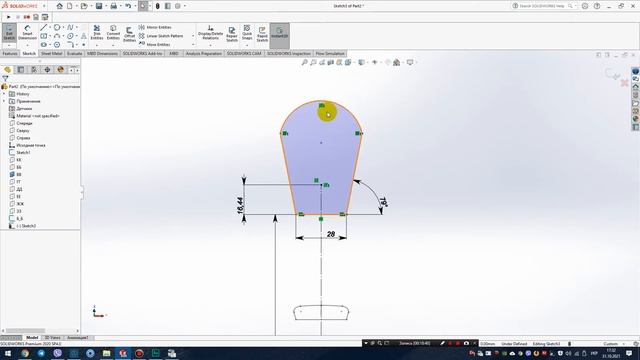Click the tree filter funnel icon
640x360 pixels.
5,78
